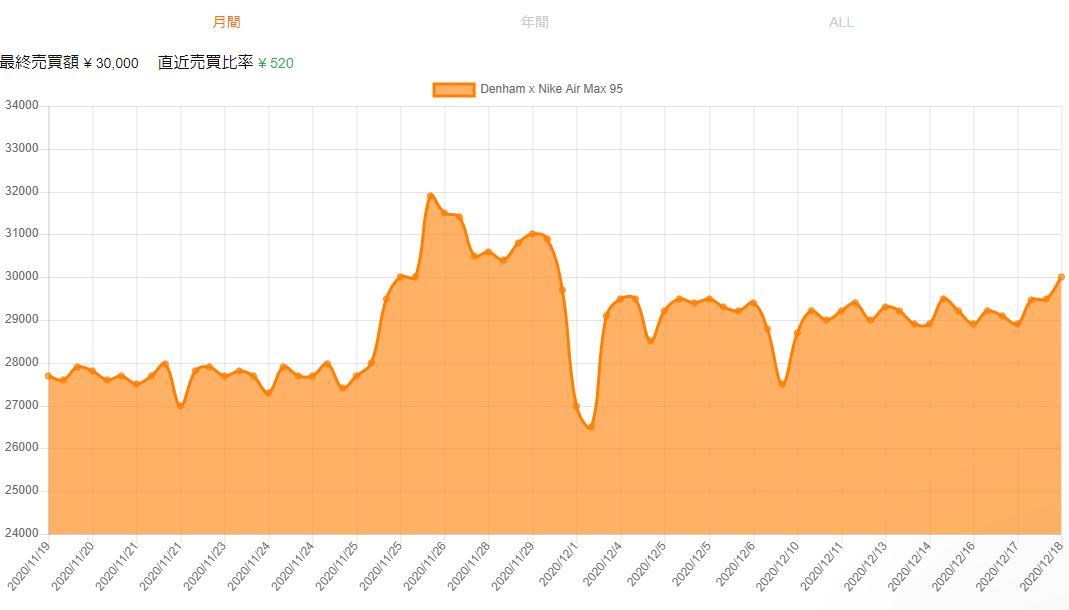Click the 2020/12/16 date label
Screen dimensions: 1069x610
pyautogui.click(x=954, y=566)
